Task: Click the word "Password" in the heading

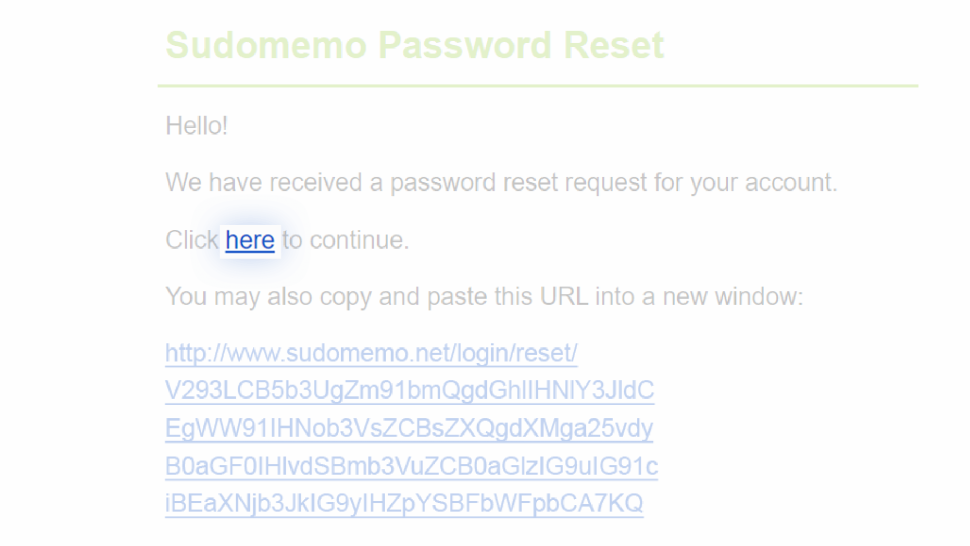Action: coord(465,46)
